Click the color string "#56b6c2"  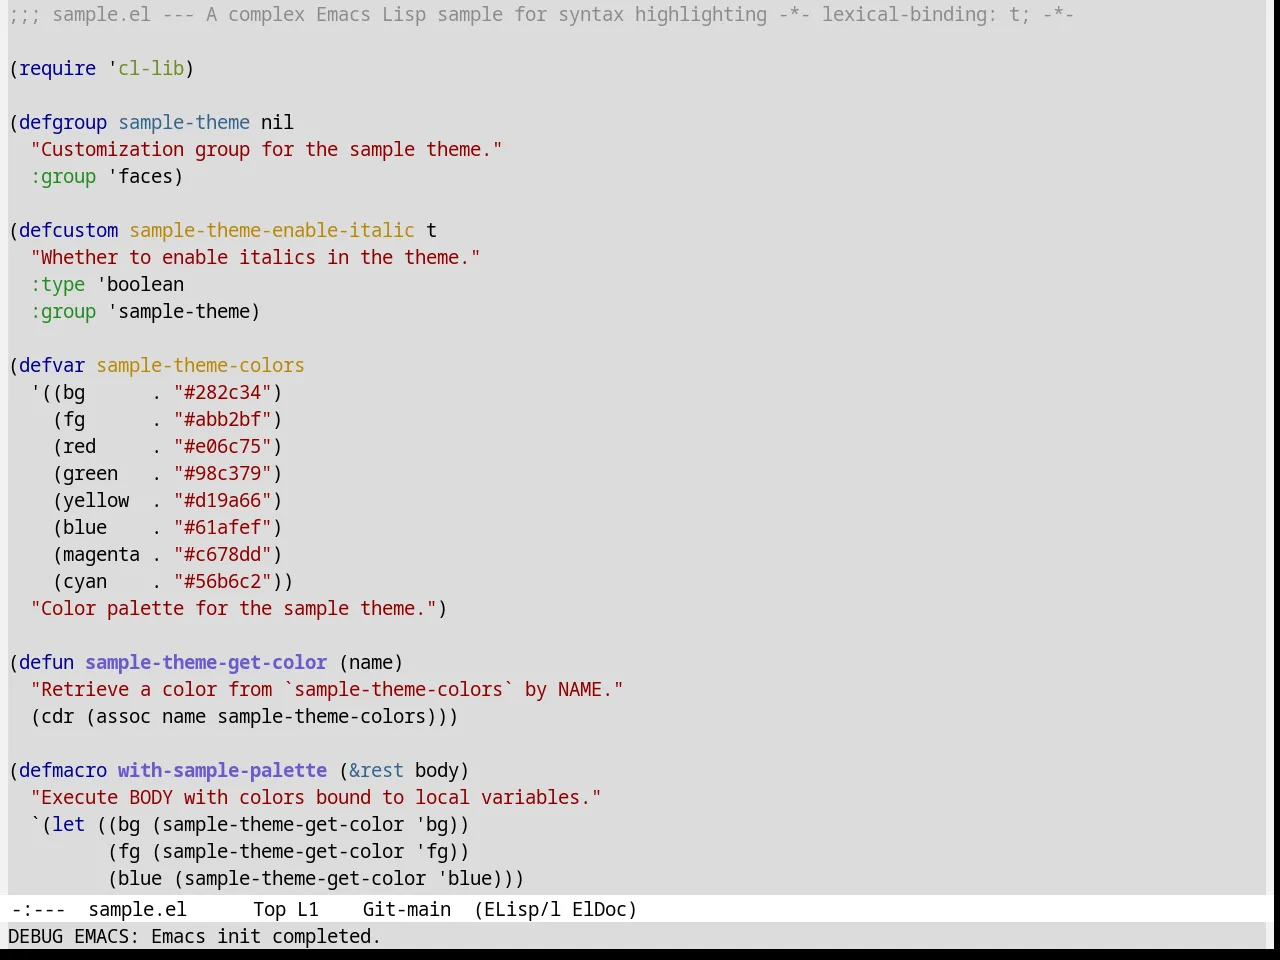click(223, 581)
